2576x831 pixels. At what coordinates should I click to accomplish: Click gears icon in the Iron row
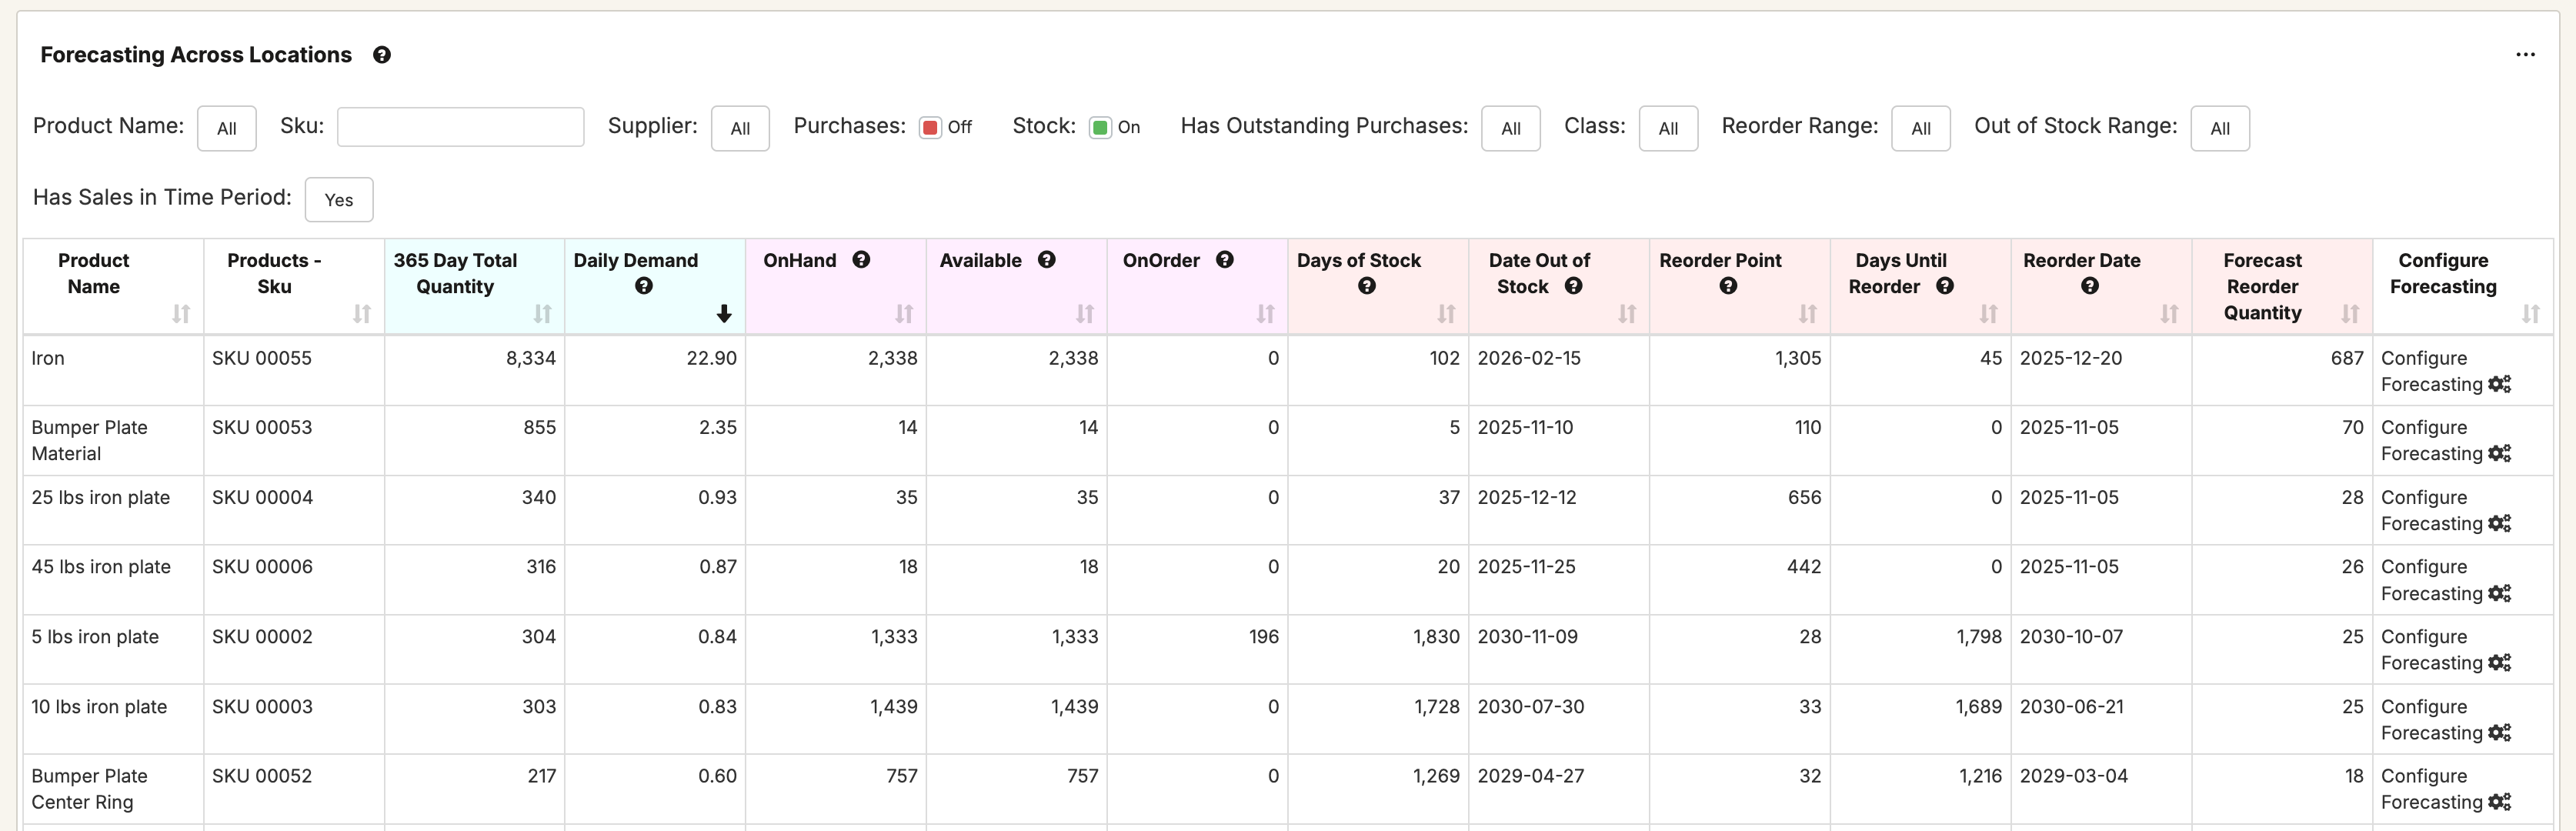click(x=2499, y=384)
